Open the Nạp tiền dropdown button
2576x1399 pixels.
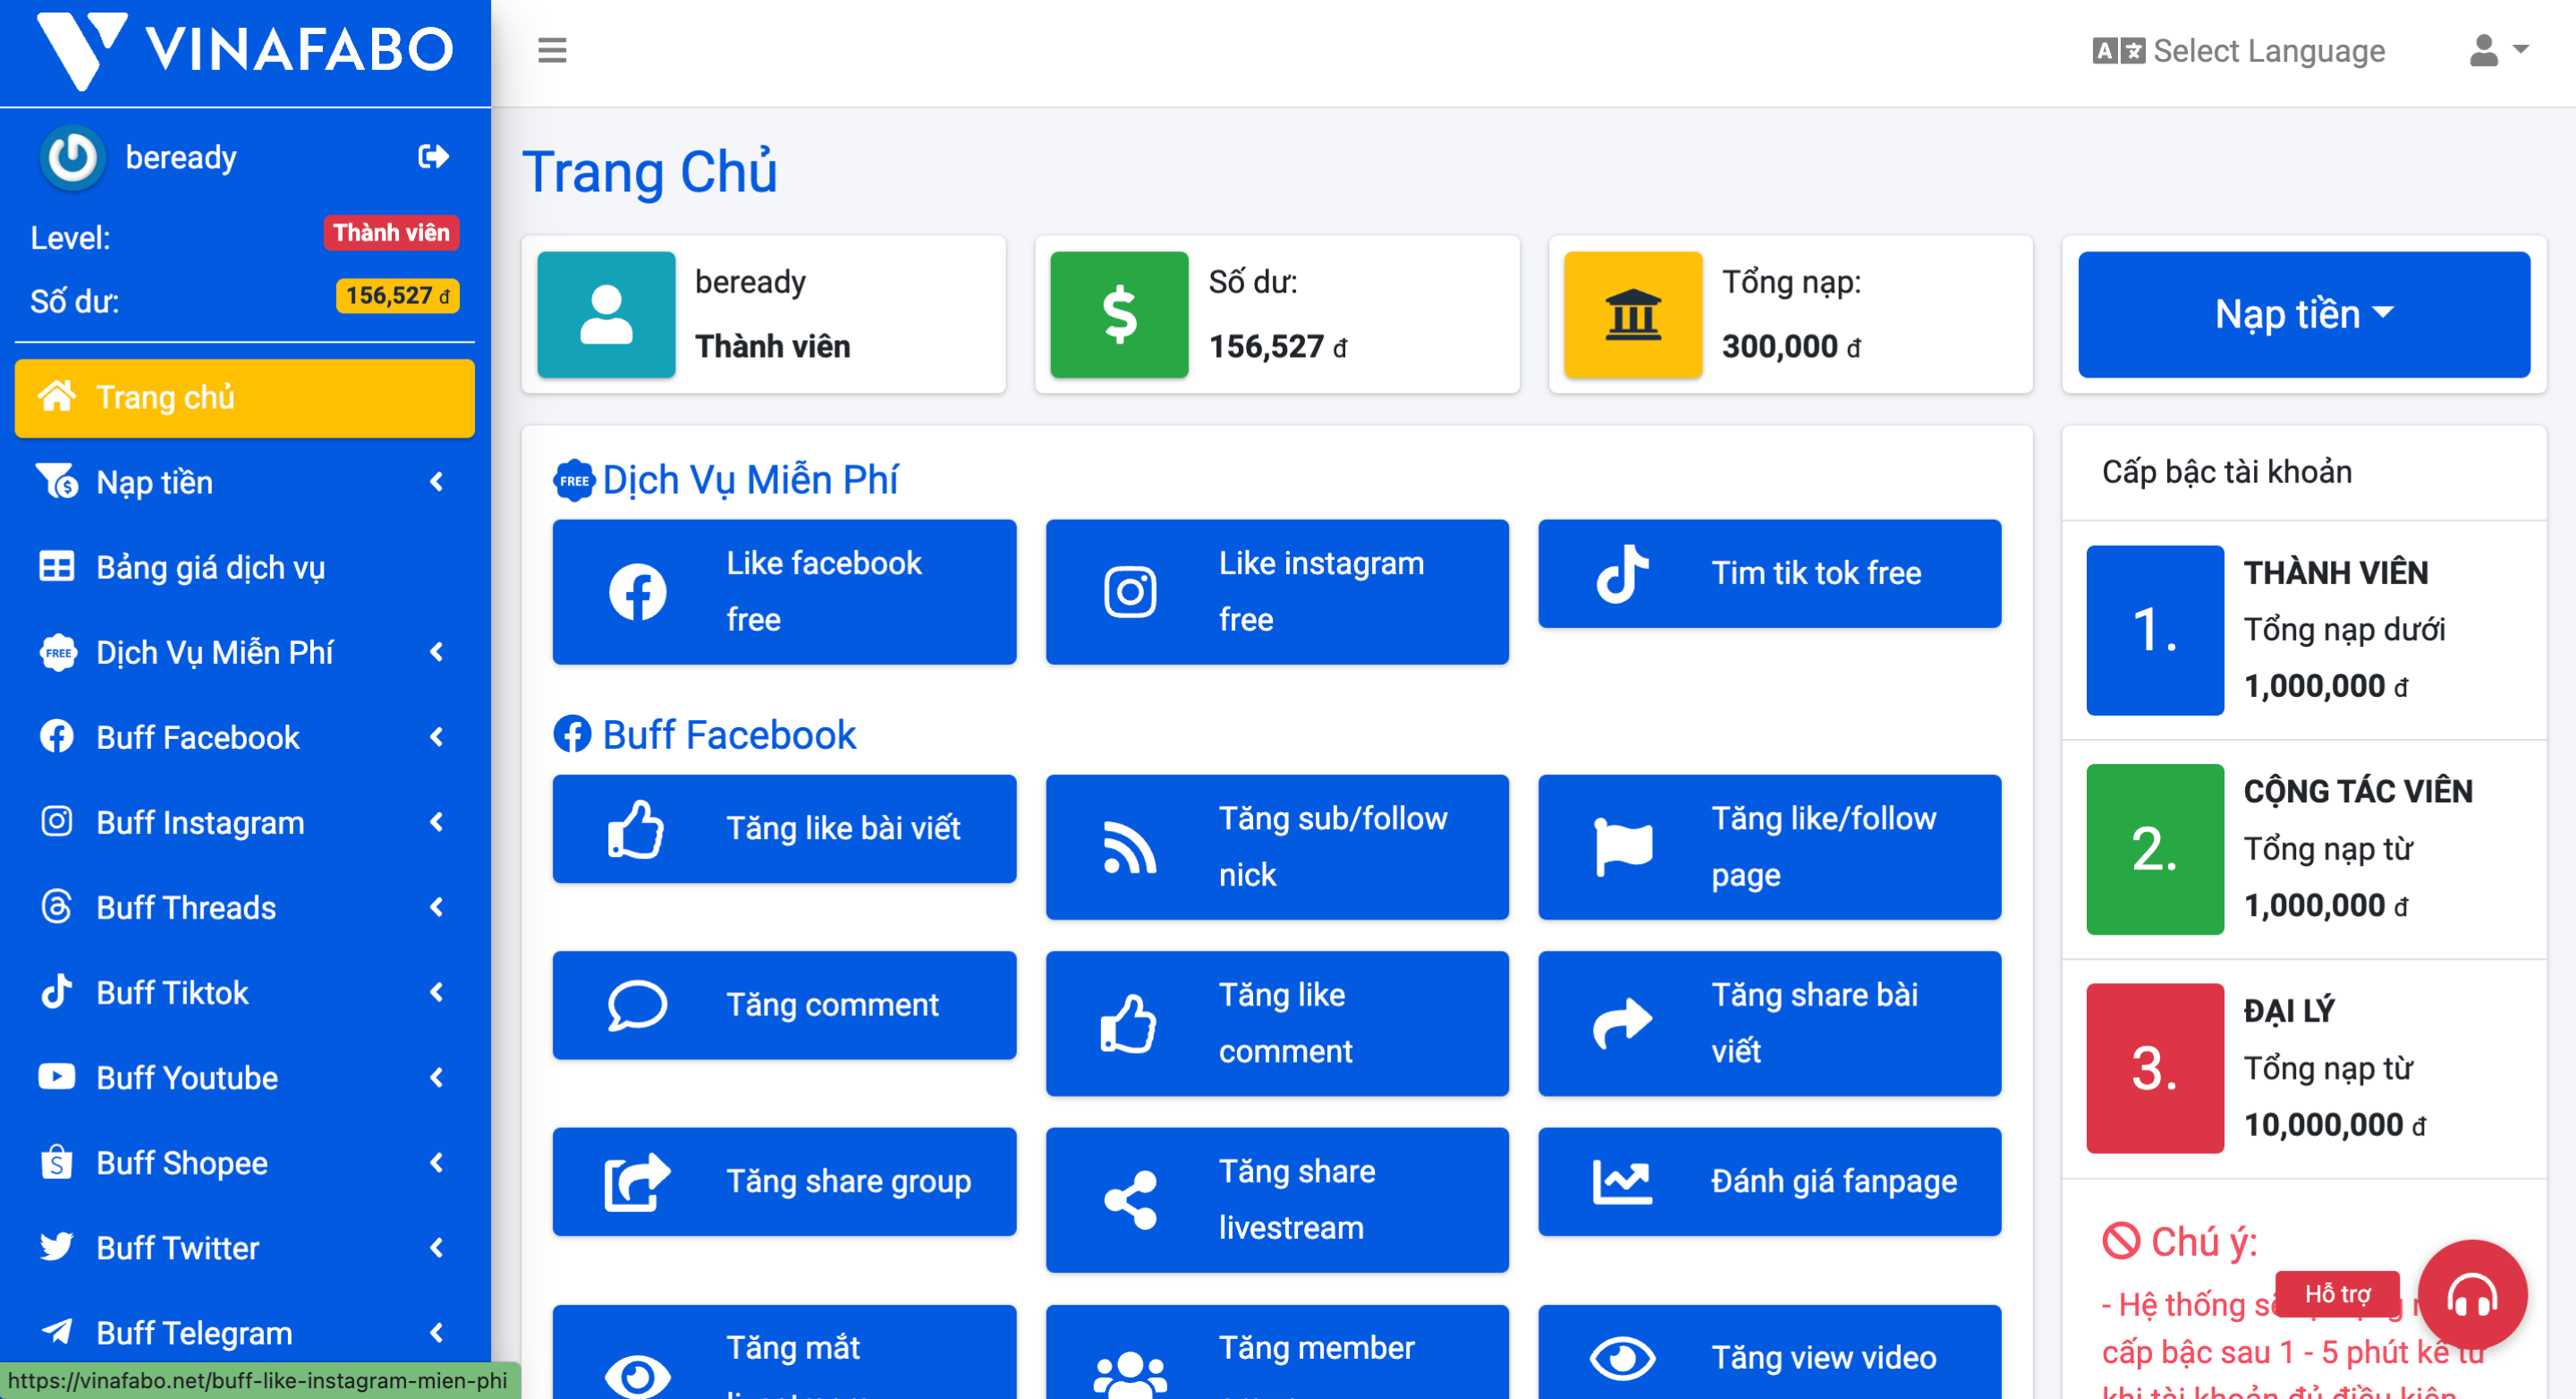[2303, 314]
